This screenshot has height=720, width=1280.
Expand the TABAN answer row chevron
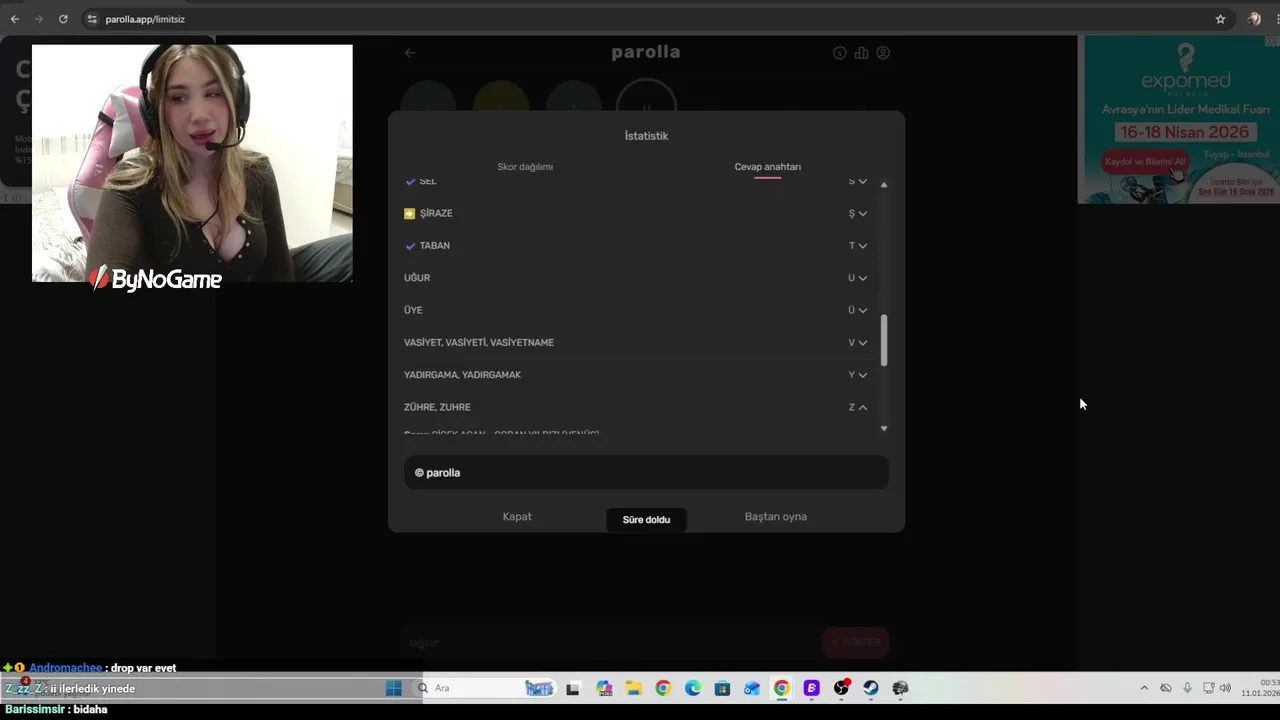[862, 246]
